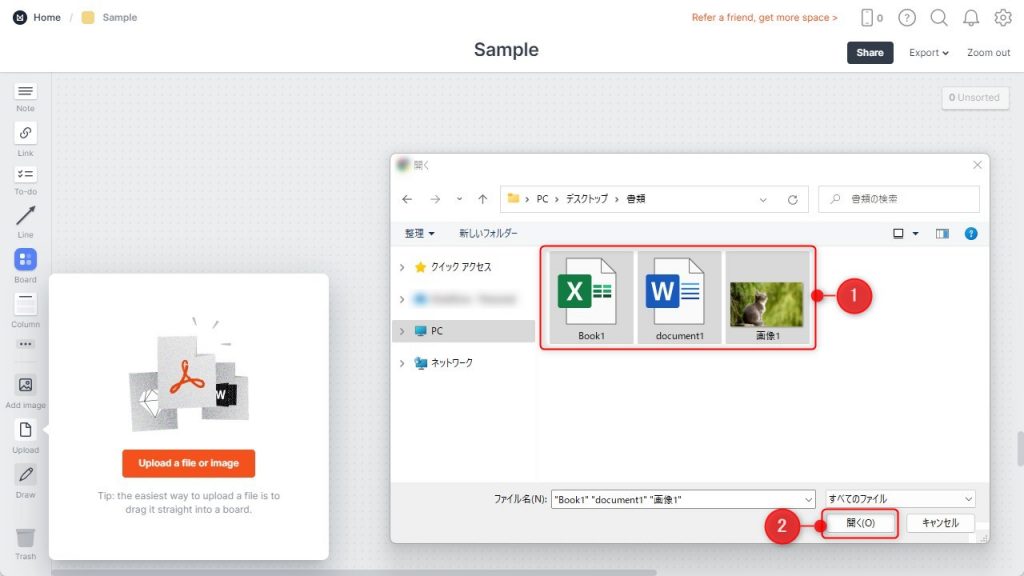Select ネットワーク in navigation pane

click(451, 363)
